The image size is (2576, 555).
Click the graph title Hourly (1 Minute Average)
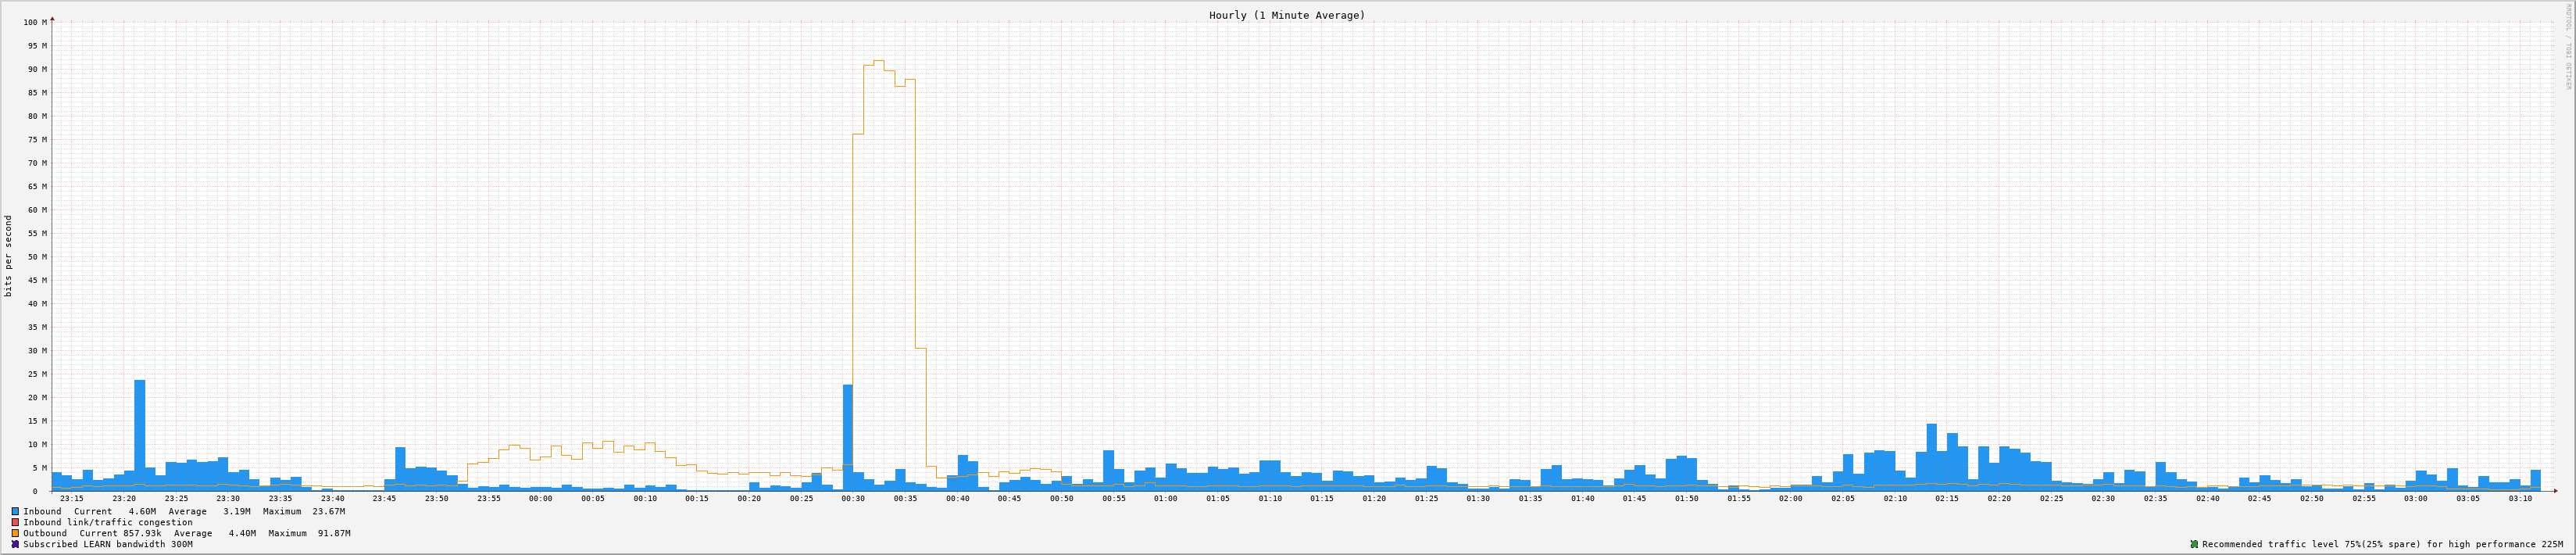coord(1286,15)
